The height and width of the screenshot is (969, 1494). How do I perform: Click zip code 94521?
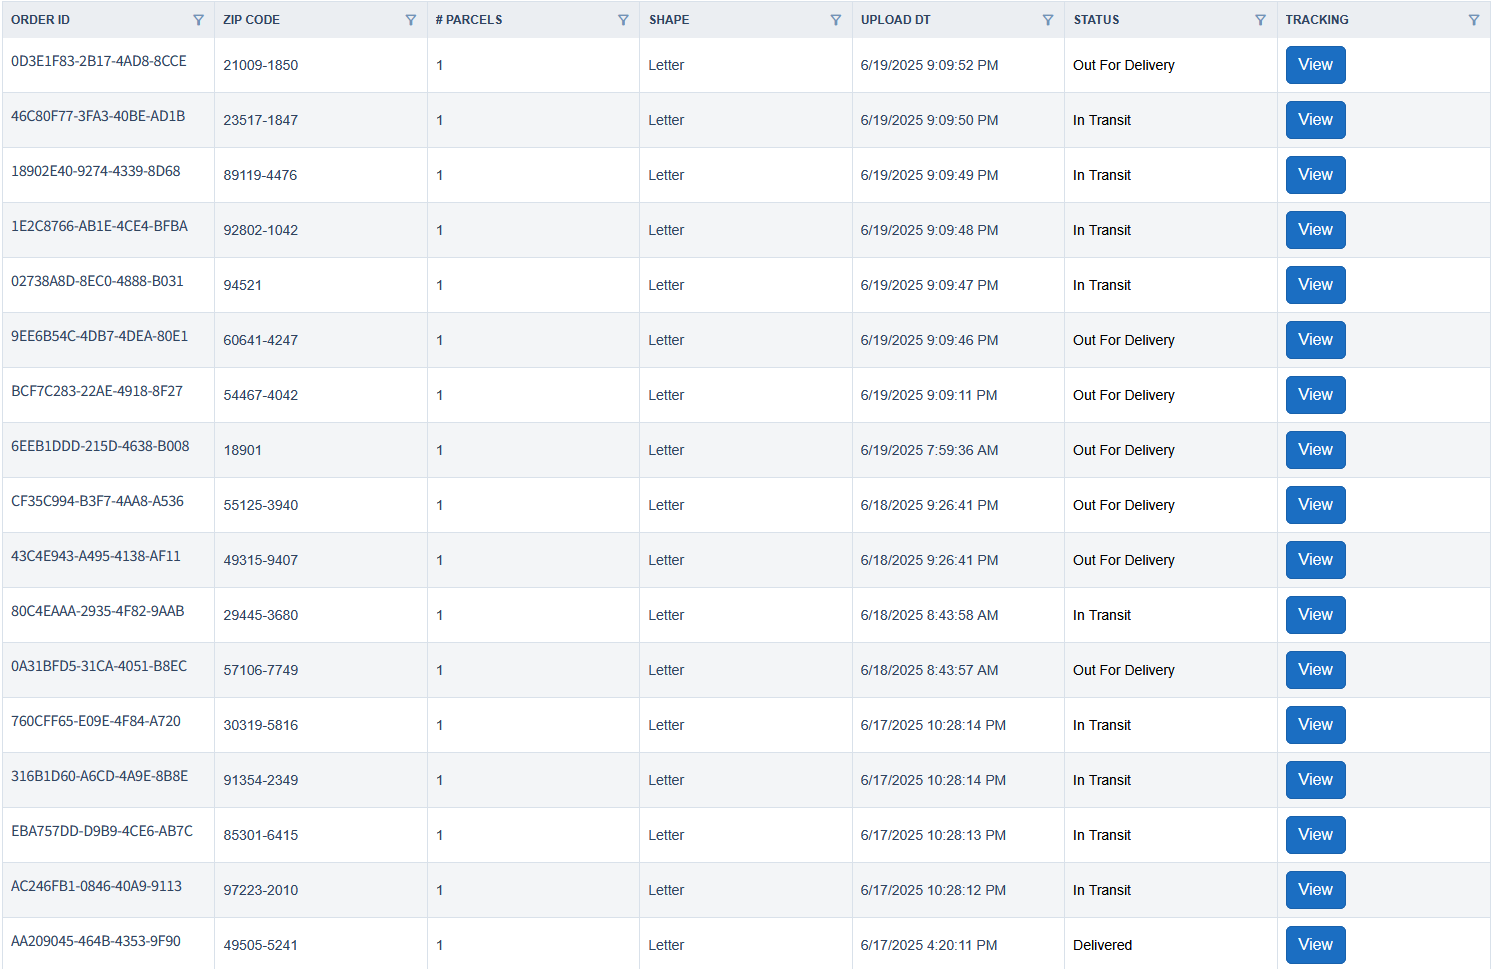tap(243, 285)
